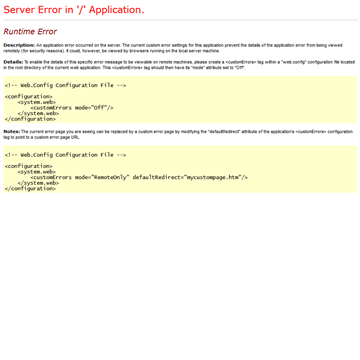Click the second closing </system.web> tag
Viewport: 360px width, 360px height.
pos(38,183)
